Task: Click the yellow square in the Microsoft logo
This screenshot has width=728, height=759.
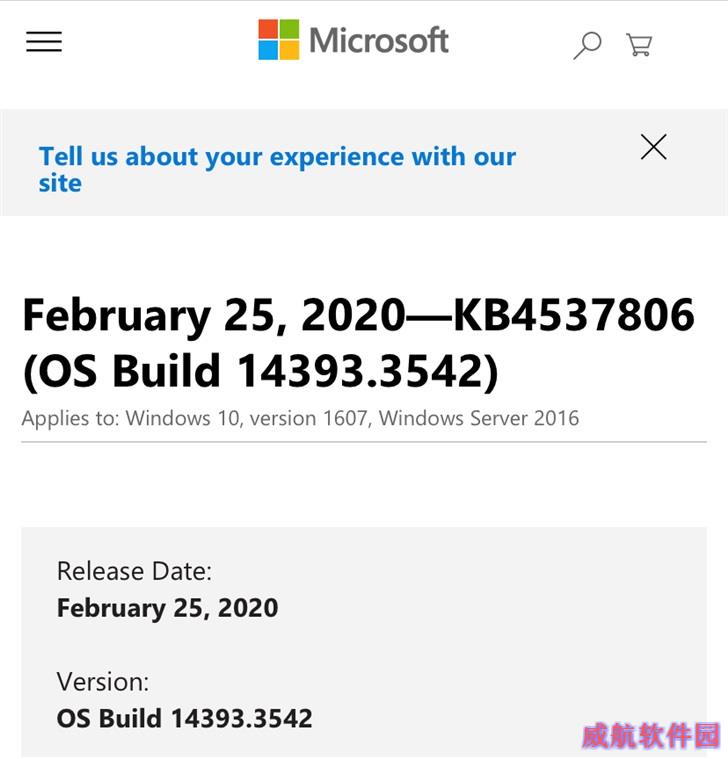Action: tap(289, 50)
